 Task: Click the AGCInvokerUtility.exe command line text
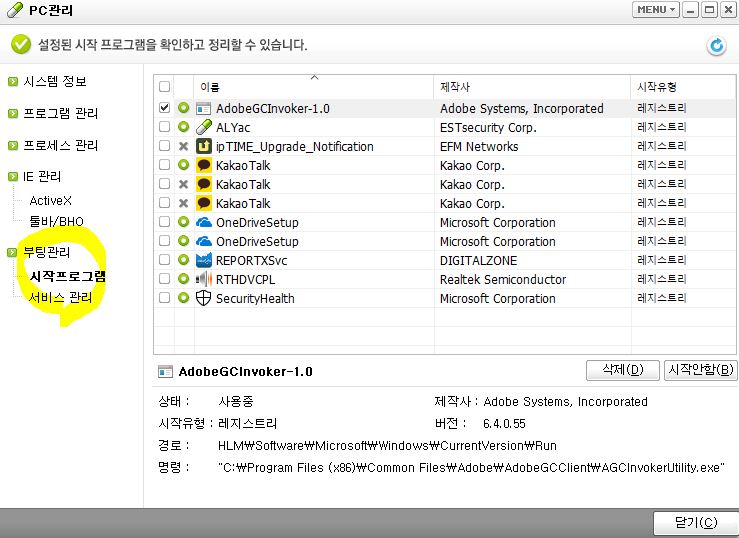point(471,468)
